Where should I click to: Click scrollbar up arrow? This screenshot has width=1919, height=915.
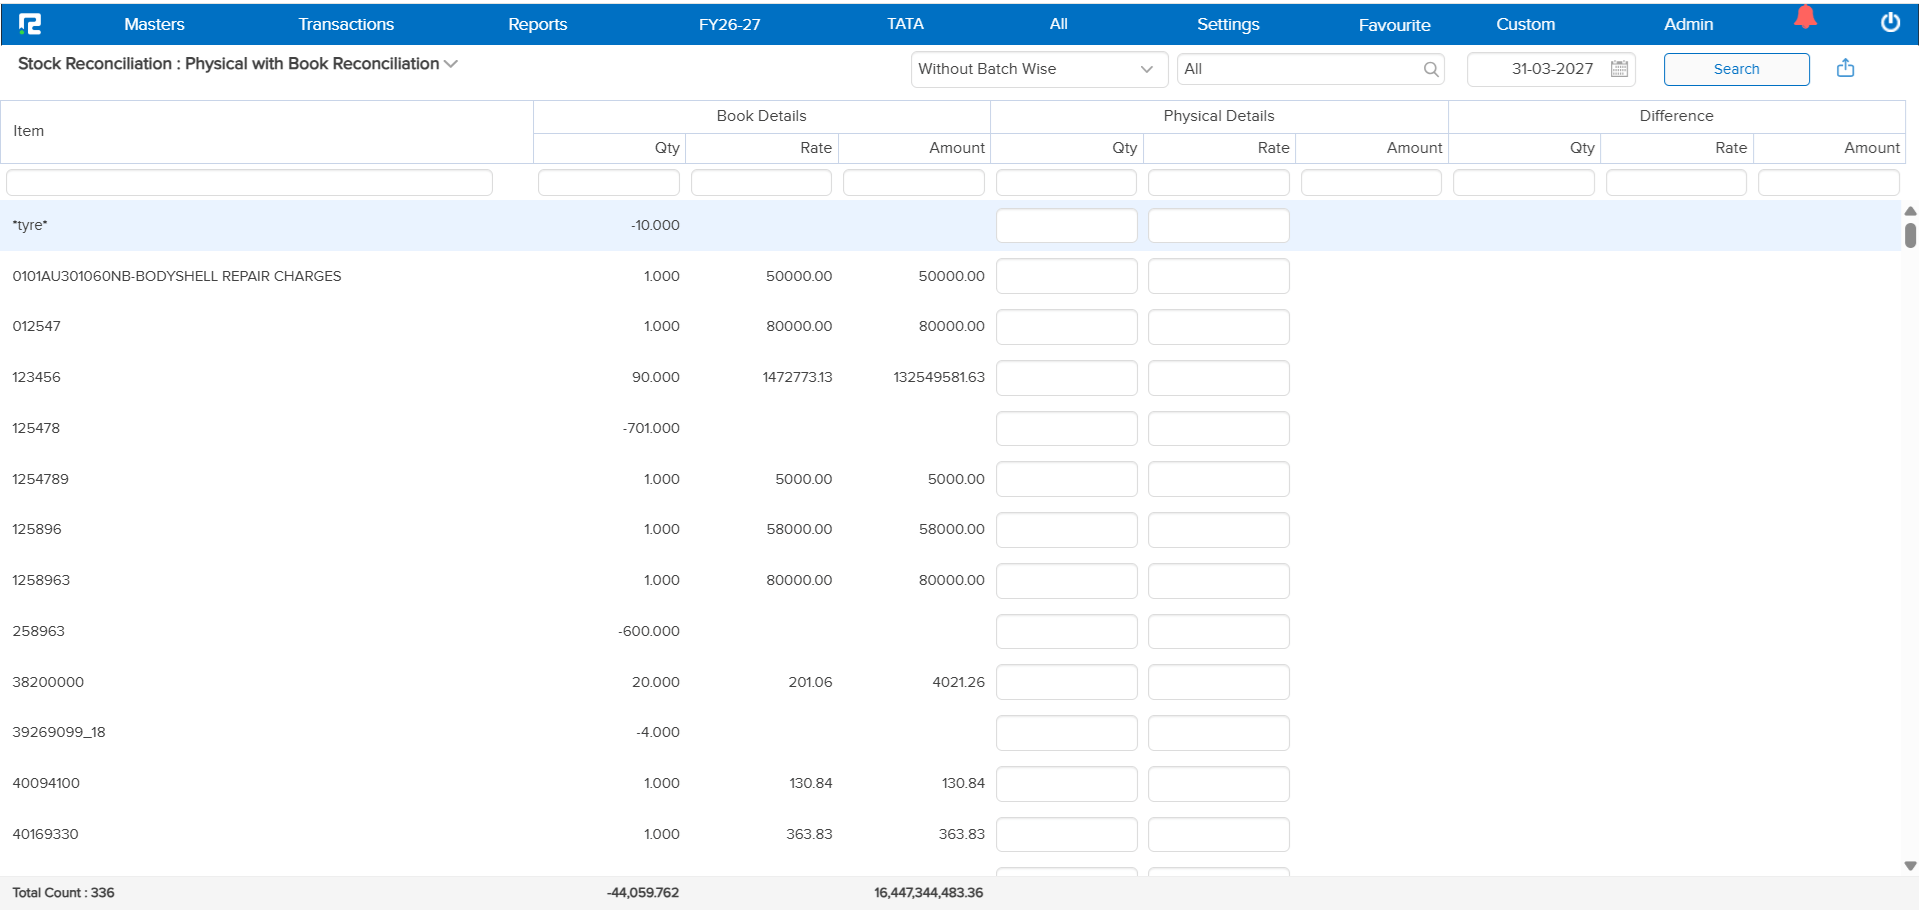pyautogui.click(x=1910, y=211)
